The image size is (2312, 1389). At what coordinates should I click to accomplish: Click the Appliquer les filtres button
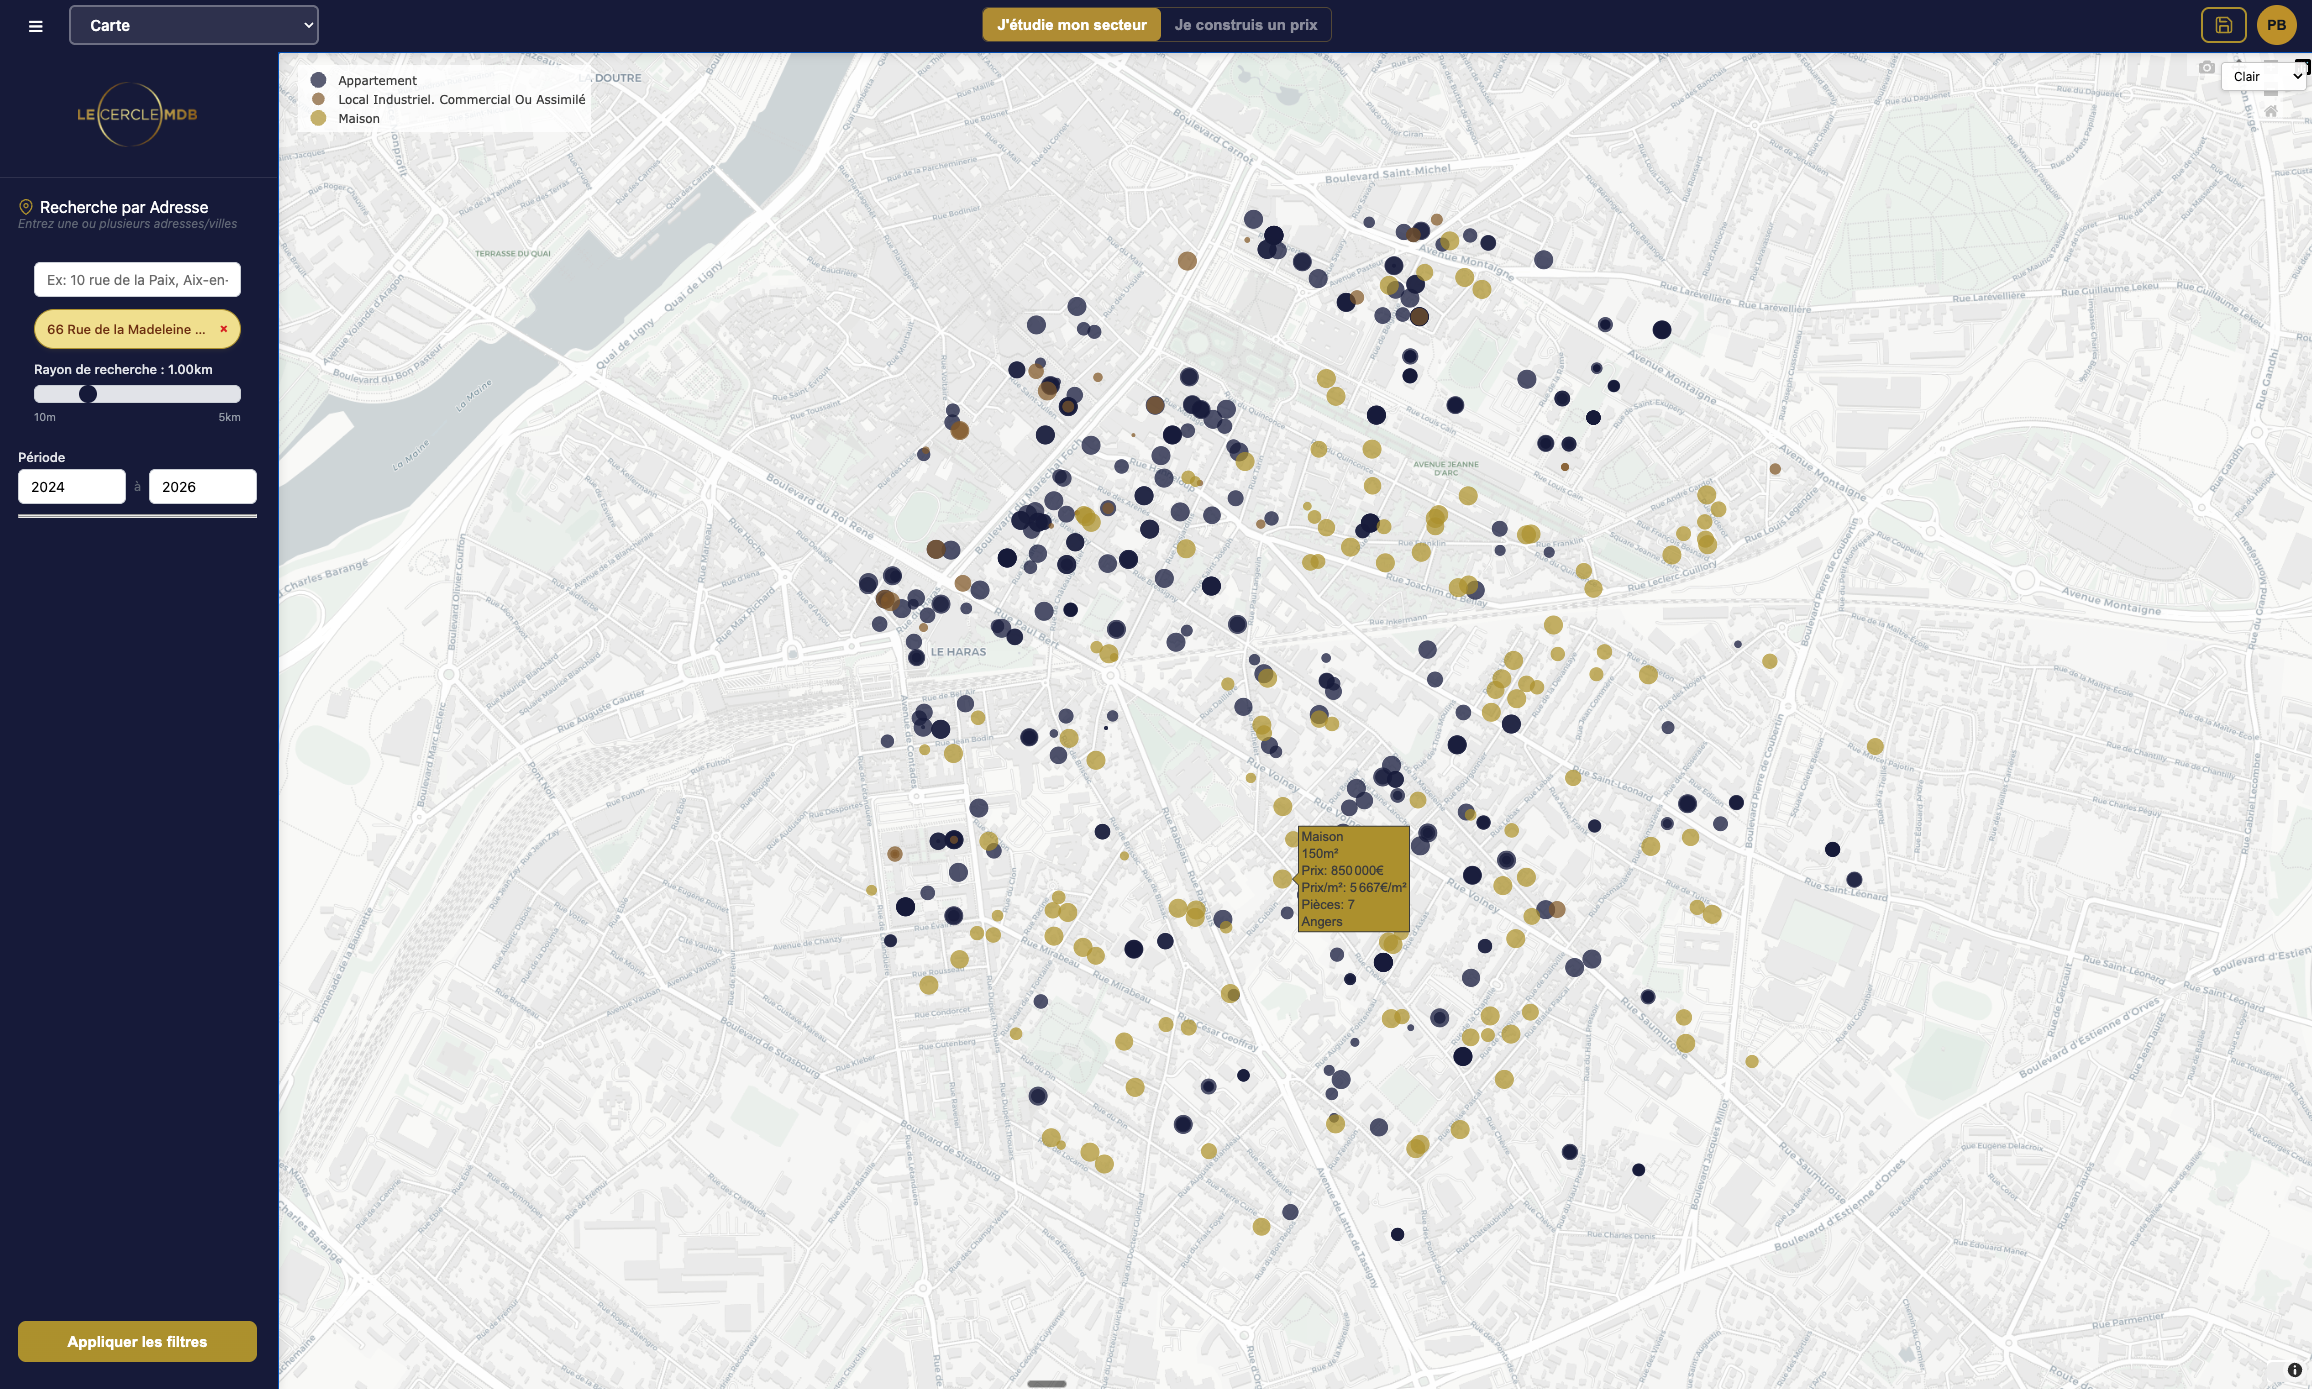tap(137, 1340)
